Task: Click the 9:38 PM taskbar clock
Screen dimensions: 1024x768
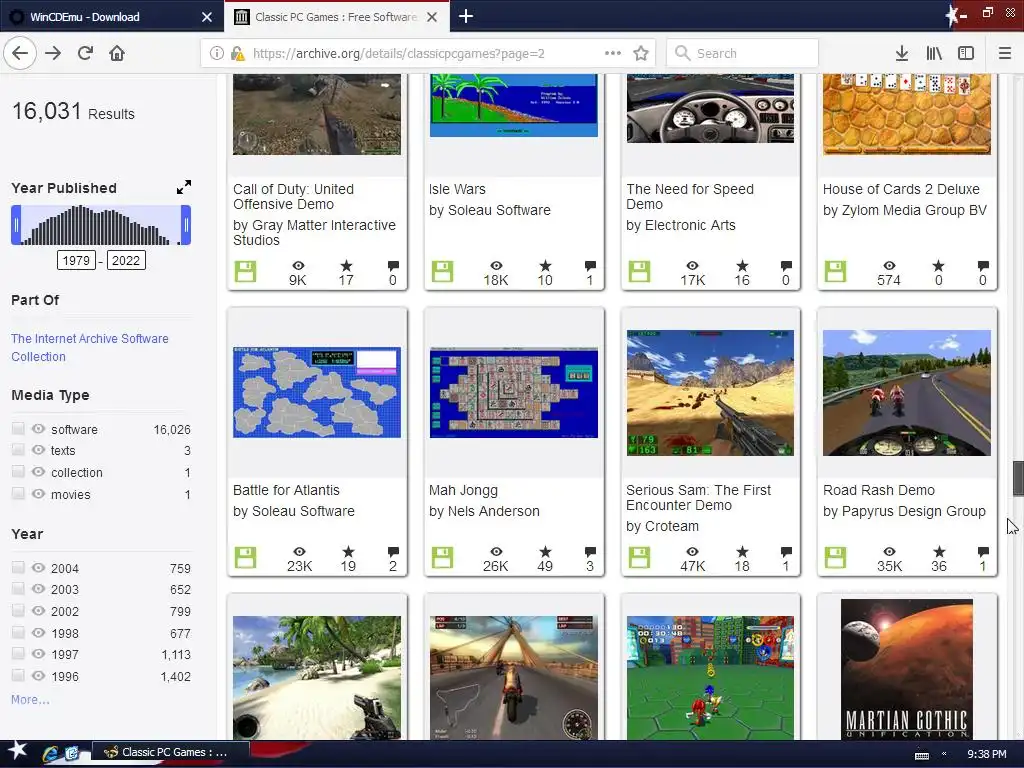Action: point(986,754)
